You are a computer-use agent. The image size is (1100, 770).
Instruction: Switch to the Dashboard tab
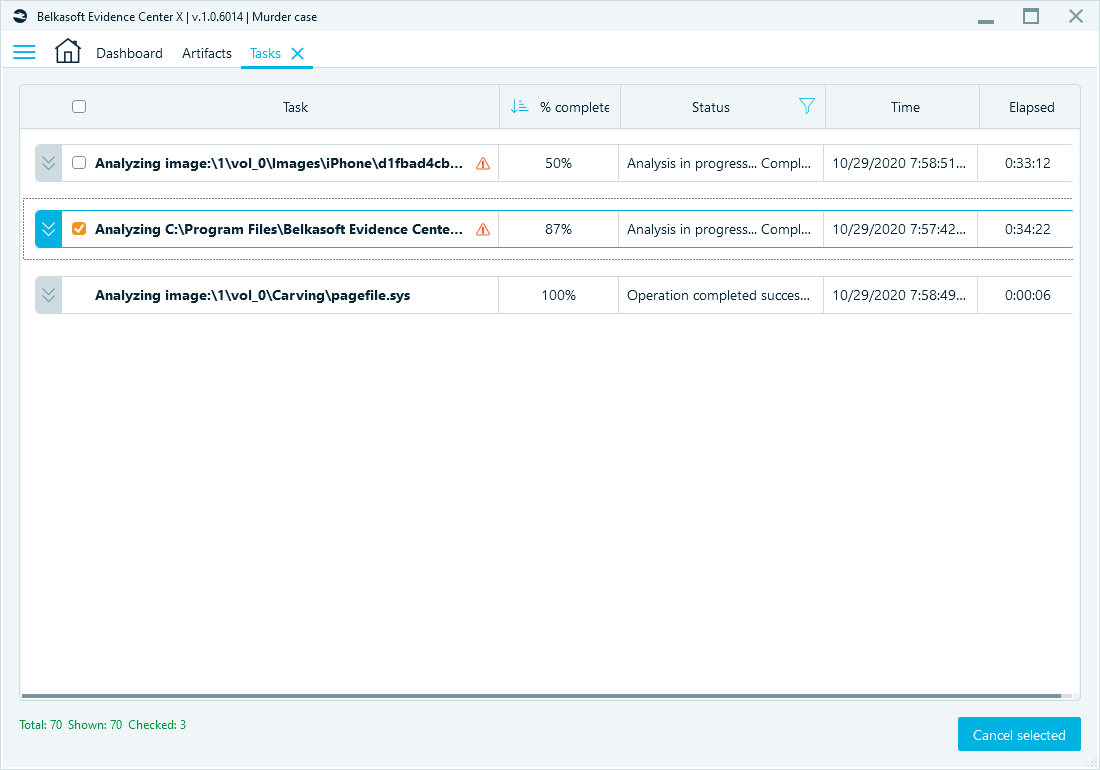[x=129, y=53]
